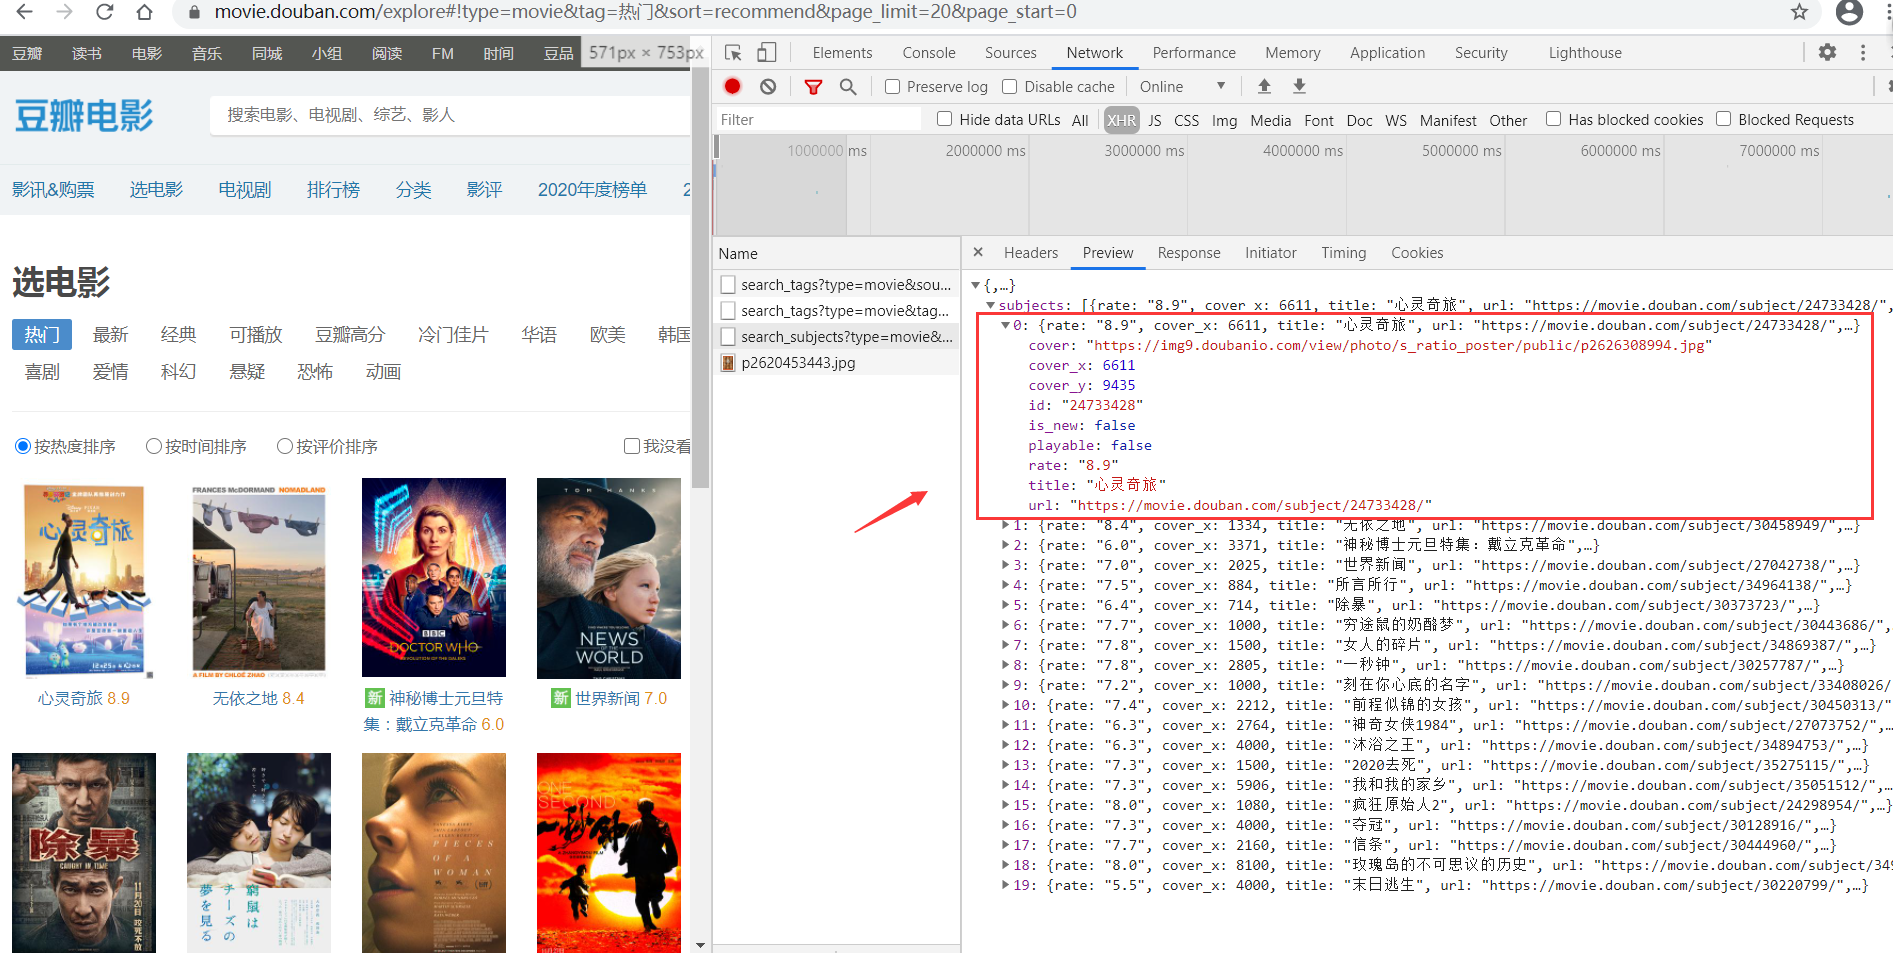Click the Douban movie search box

click(450, 115)
